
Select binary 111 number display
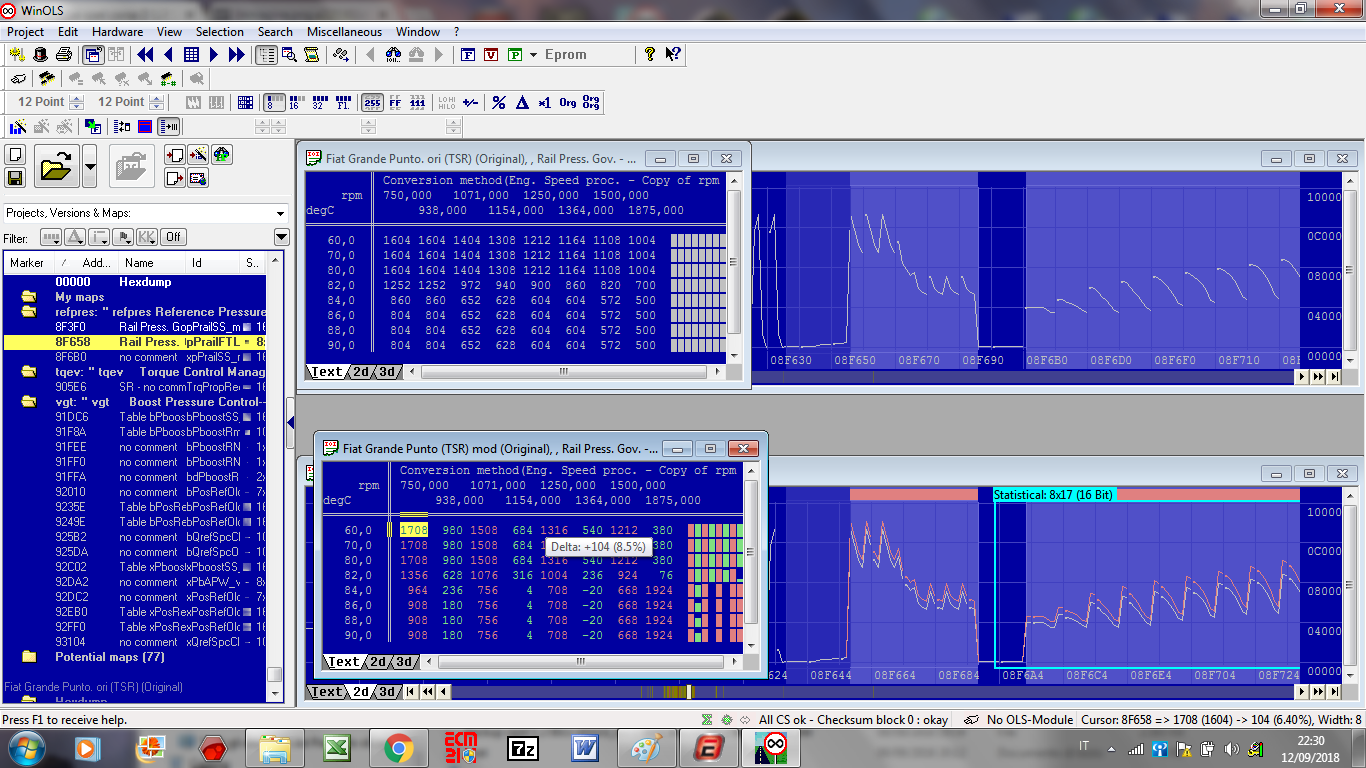pyautogui.click(x=418, y=102)
